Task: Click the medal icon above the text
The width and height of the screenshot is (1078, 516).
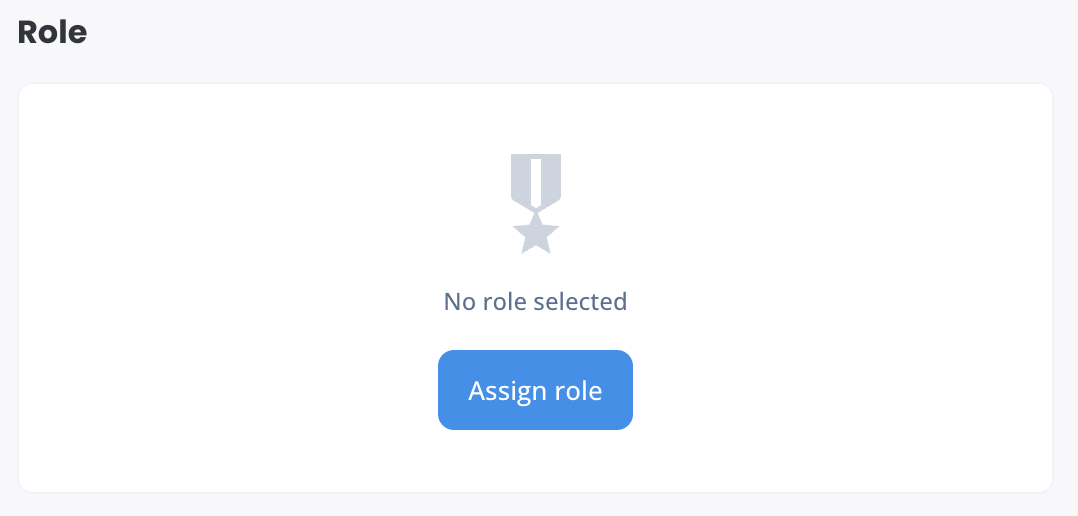Action: coord(536,204)
